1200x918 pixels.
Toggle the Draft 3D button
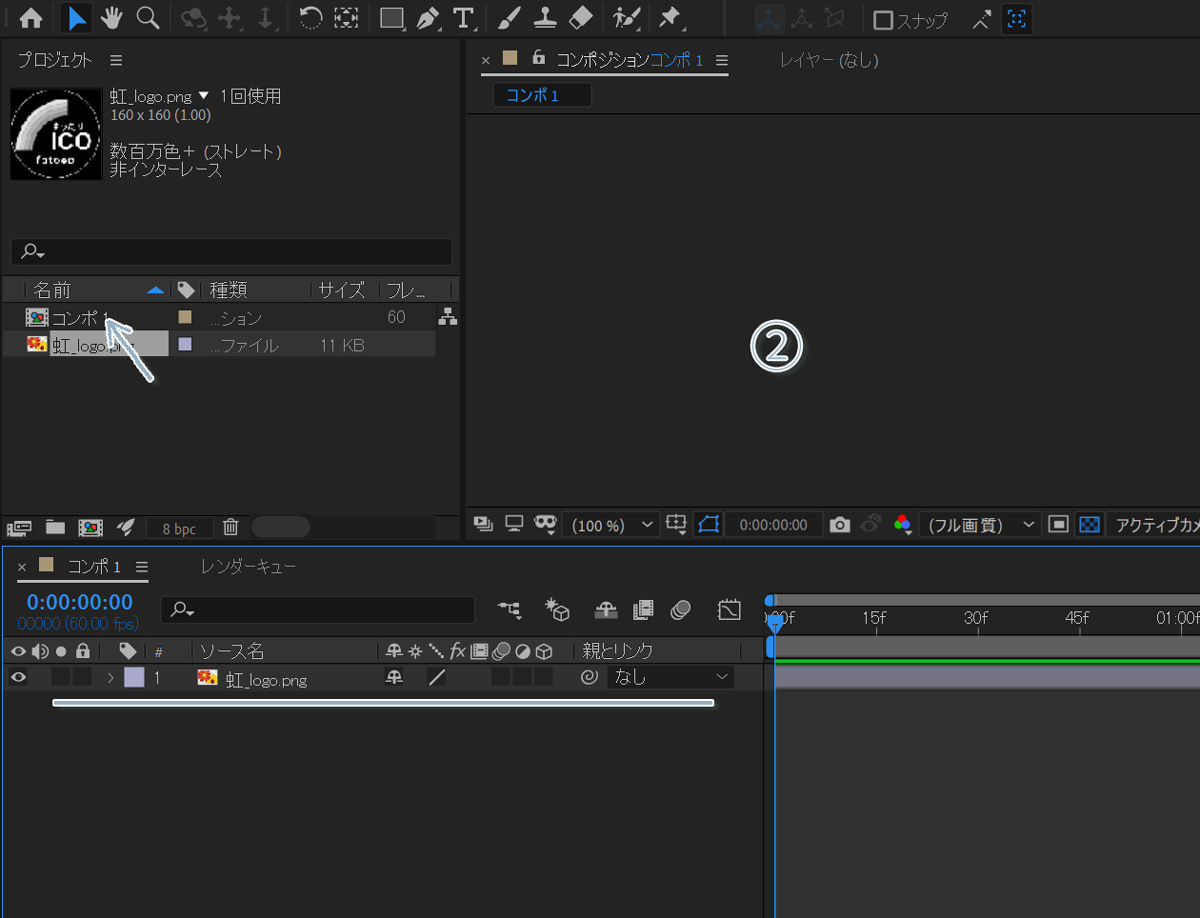(x=557, y=609)
